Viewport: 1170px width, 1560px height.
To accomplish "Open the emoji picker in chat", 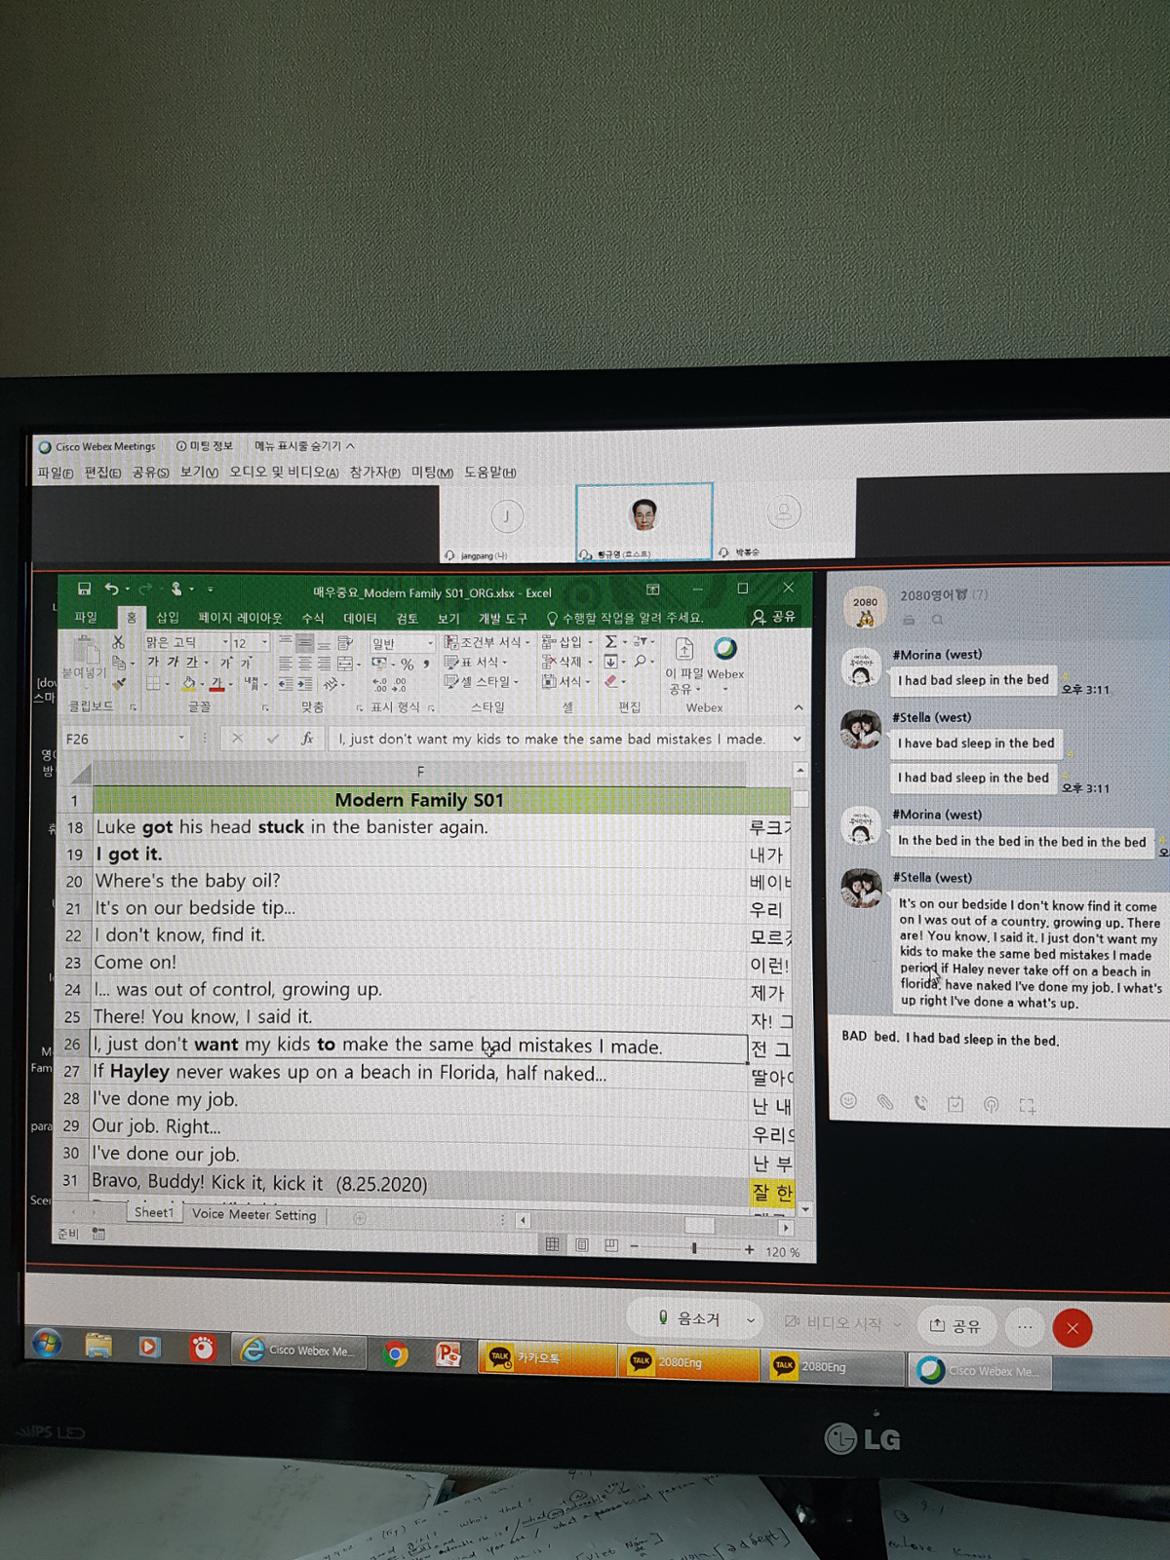I will click(849, 1101).
